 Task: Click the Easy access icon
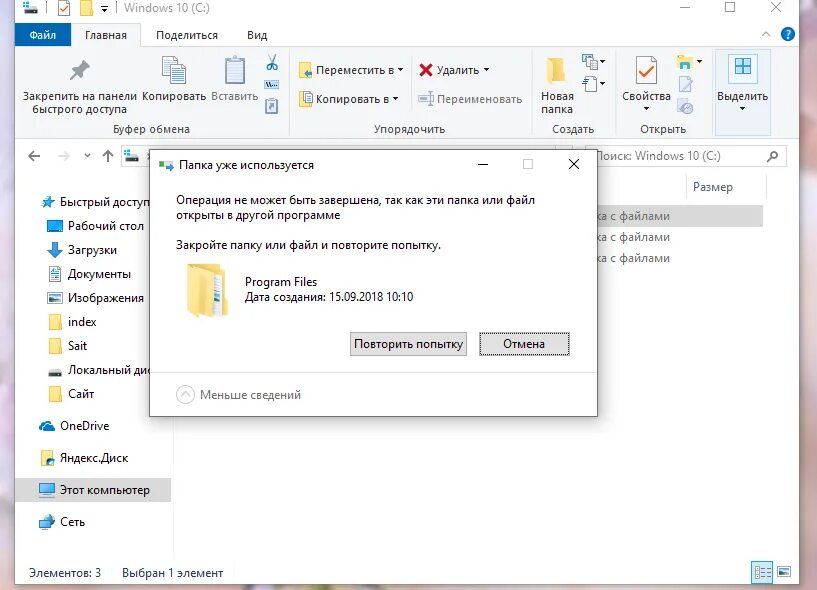point(590,83)
